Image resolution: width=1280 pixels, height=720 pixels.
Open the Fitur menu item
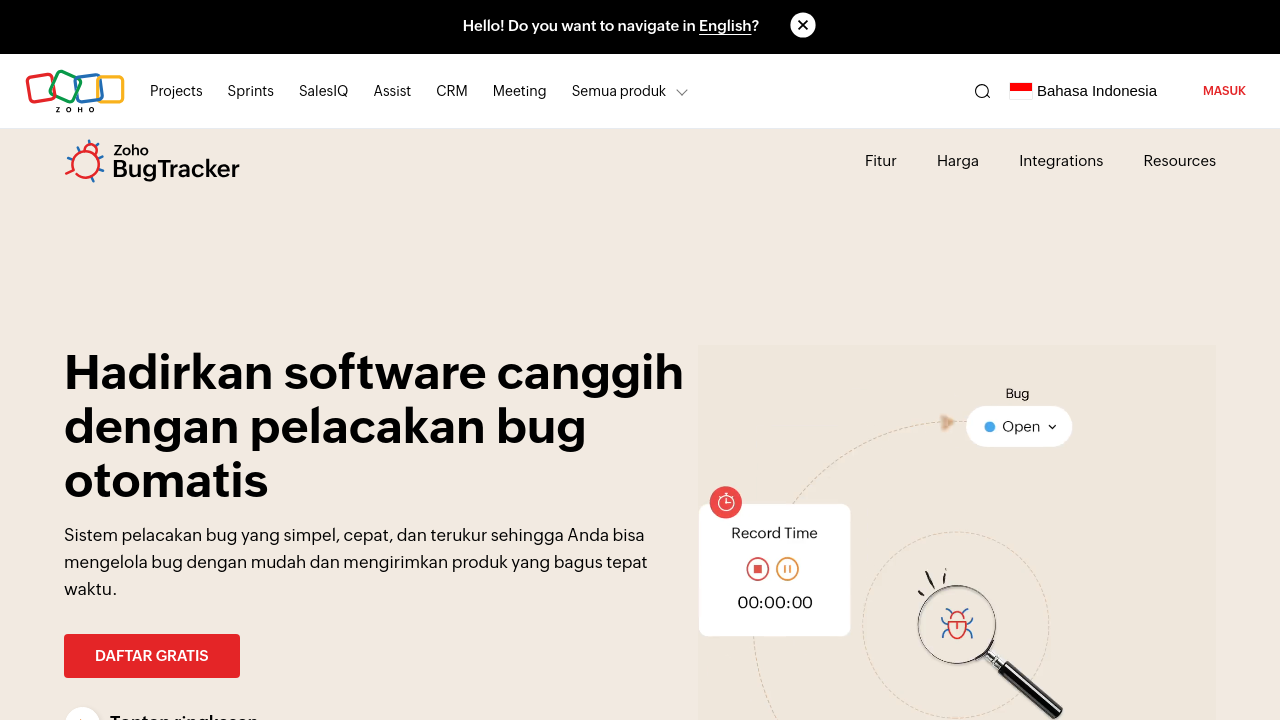point(880,161)
